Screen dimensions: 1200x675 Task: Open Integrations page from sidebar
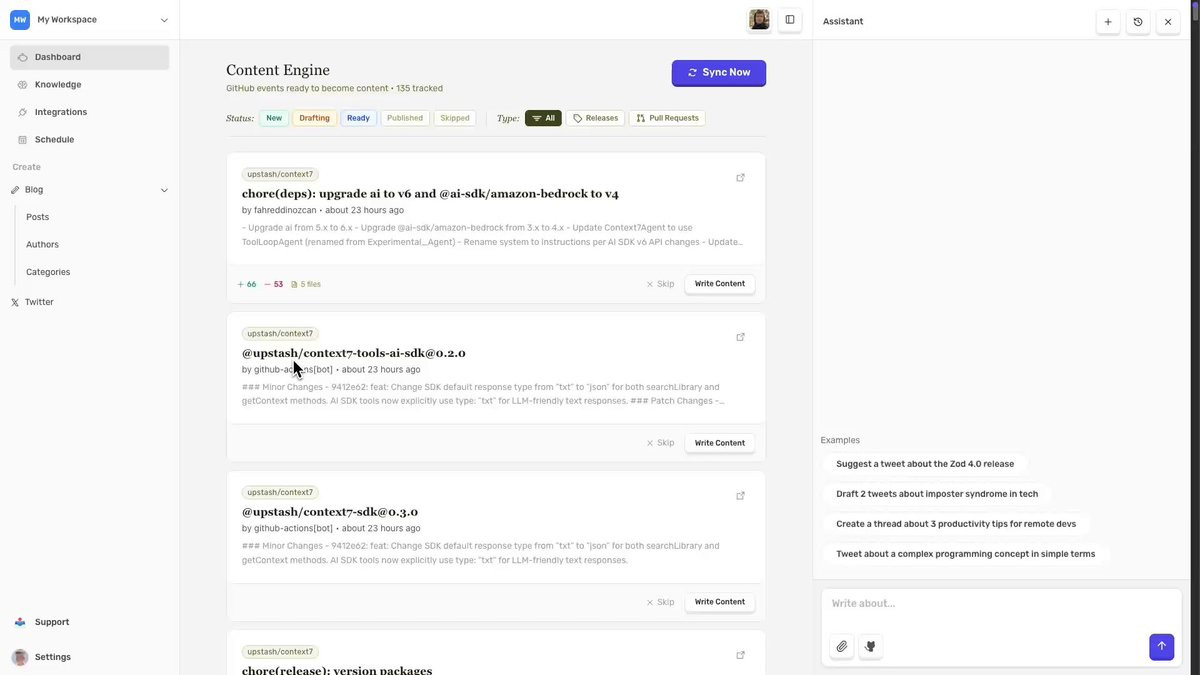(x=90, y=112)
